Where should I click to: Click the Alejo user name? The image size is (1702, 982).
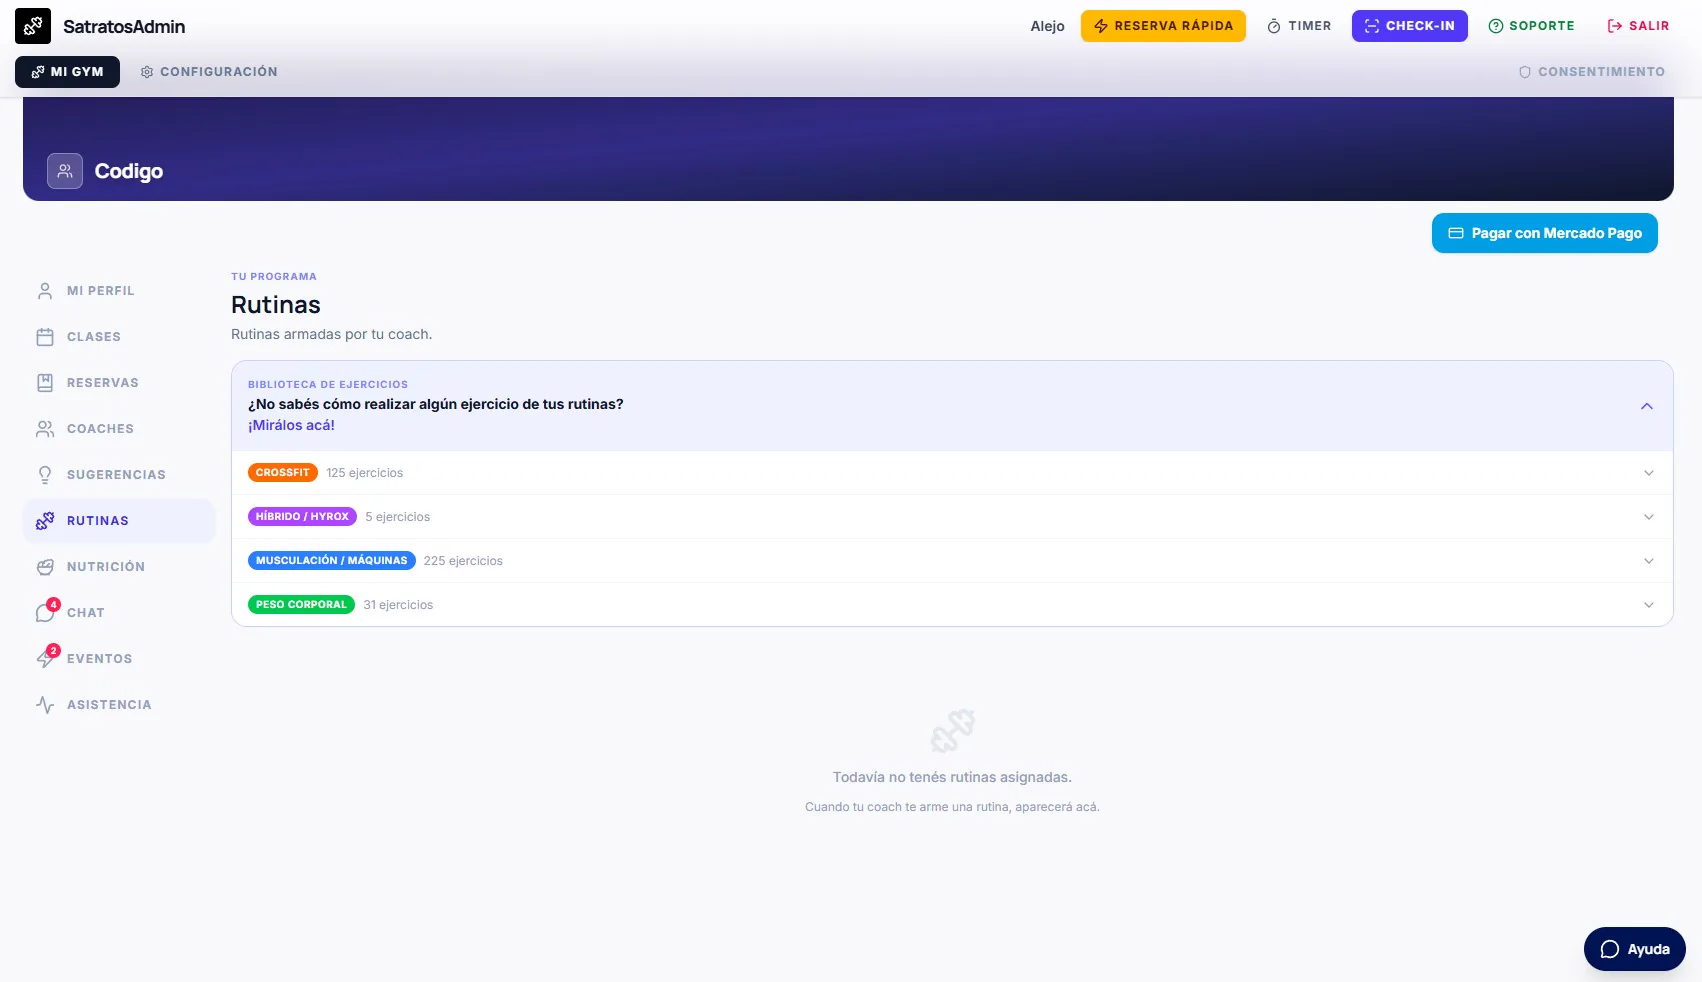tap(1047, 26)
